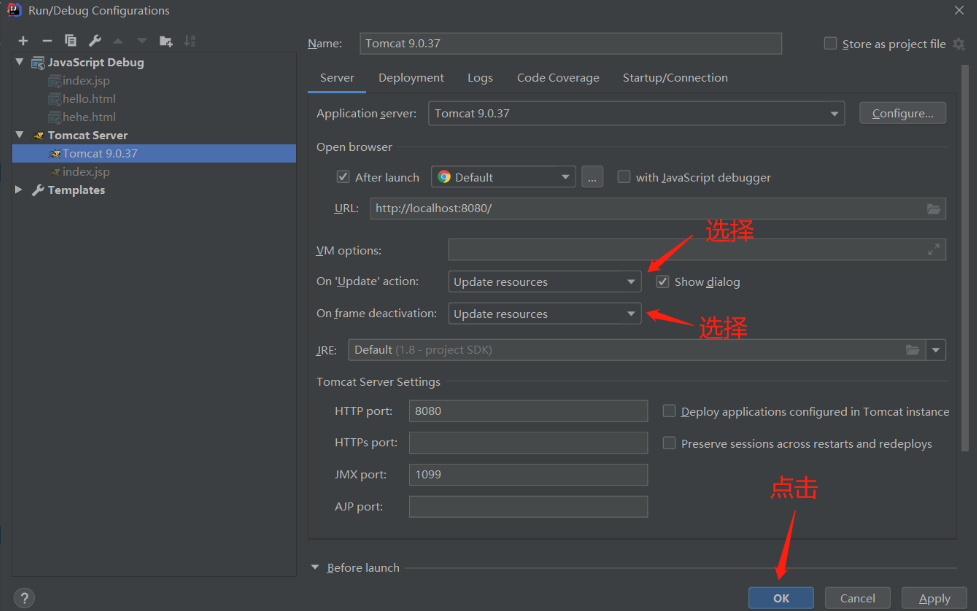The image size is (977, 611).
Task: Click the HTTP port field
Action: coord(528,411)
